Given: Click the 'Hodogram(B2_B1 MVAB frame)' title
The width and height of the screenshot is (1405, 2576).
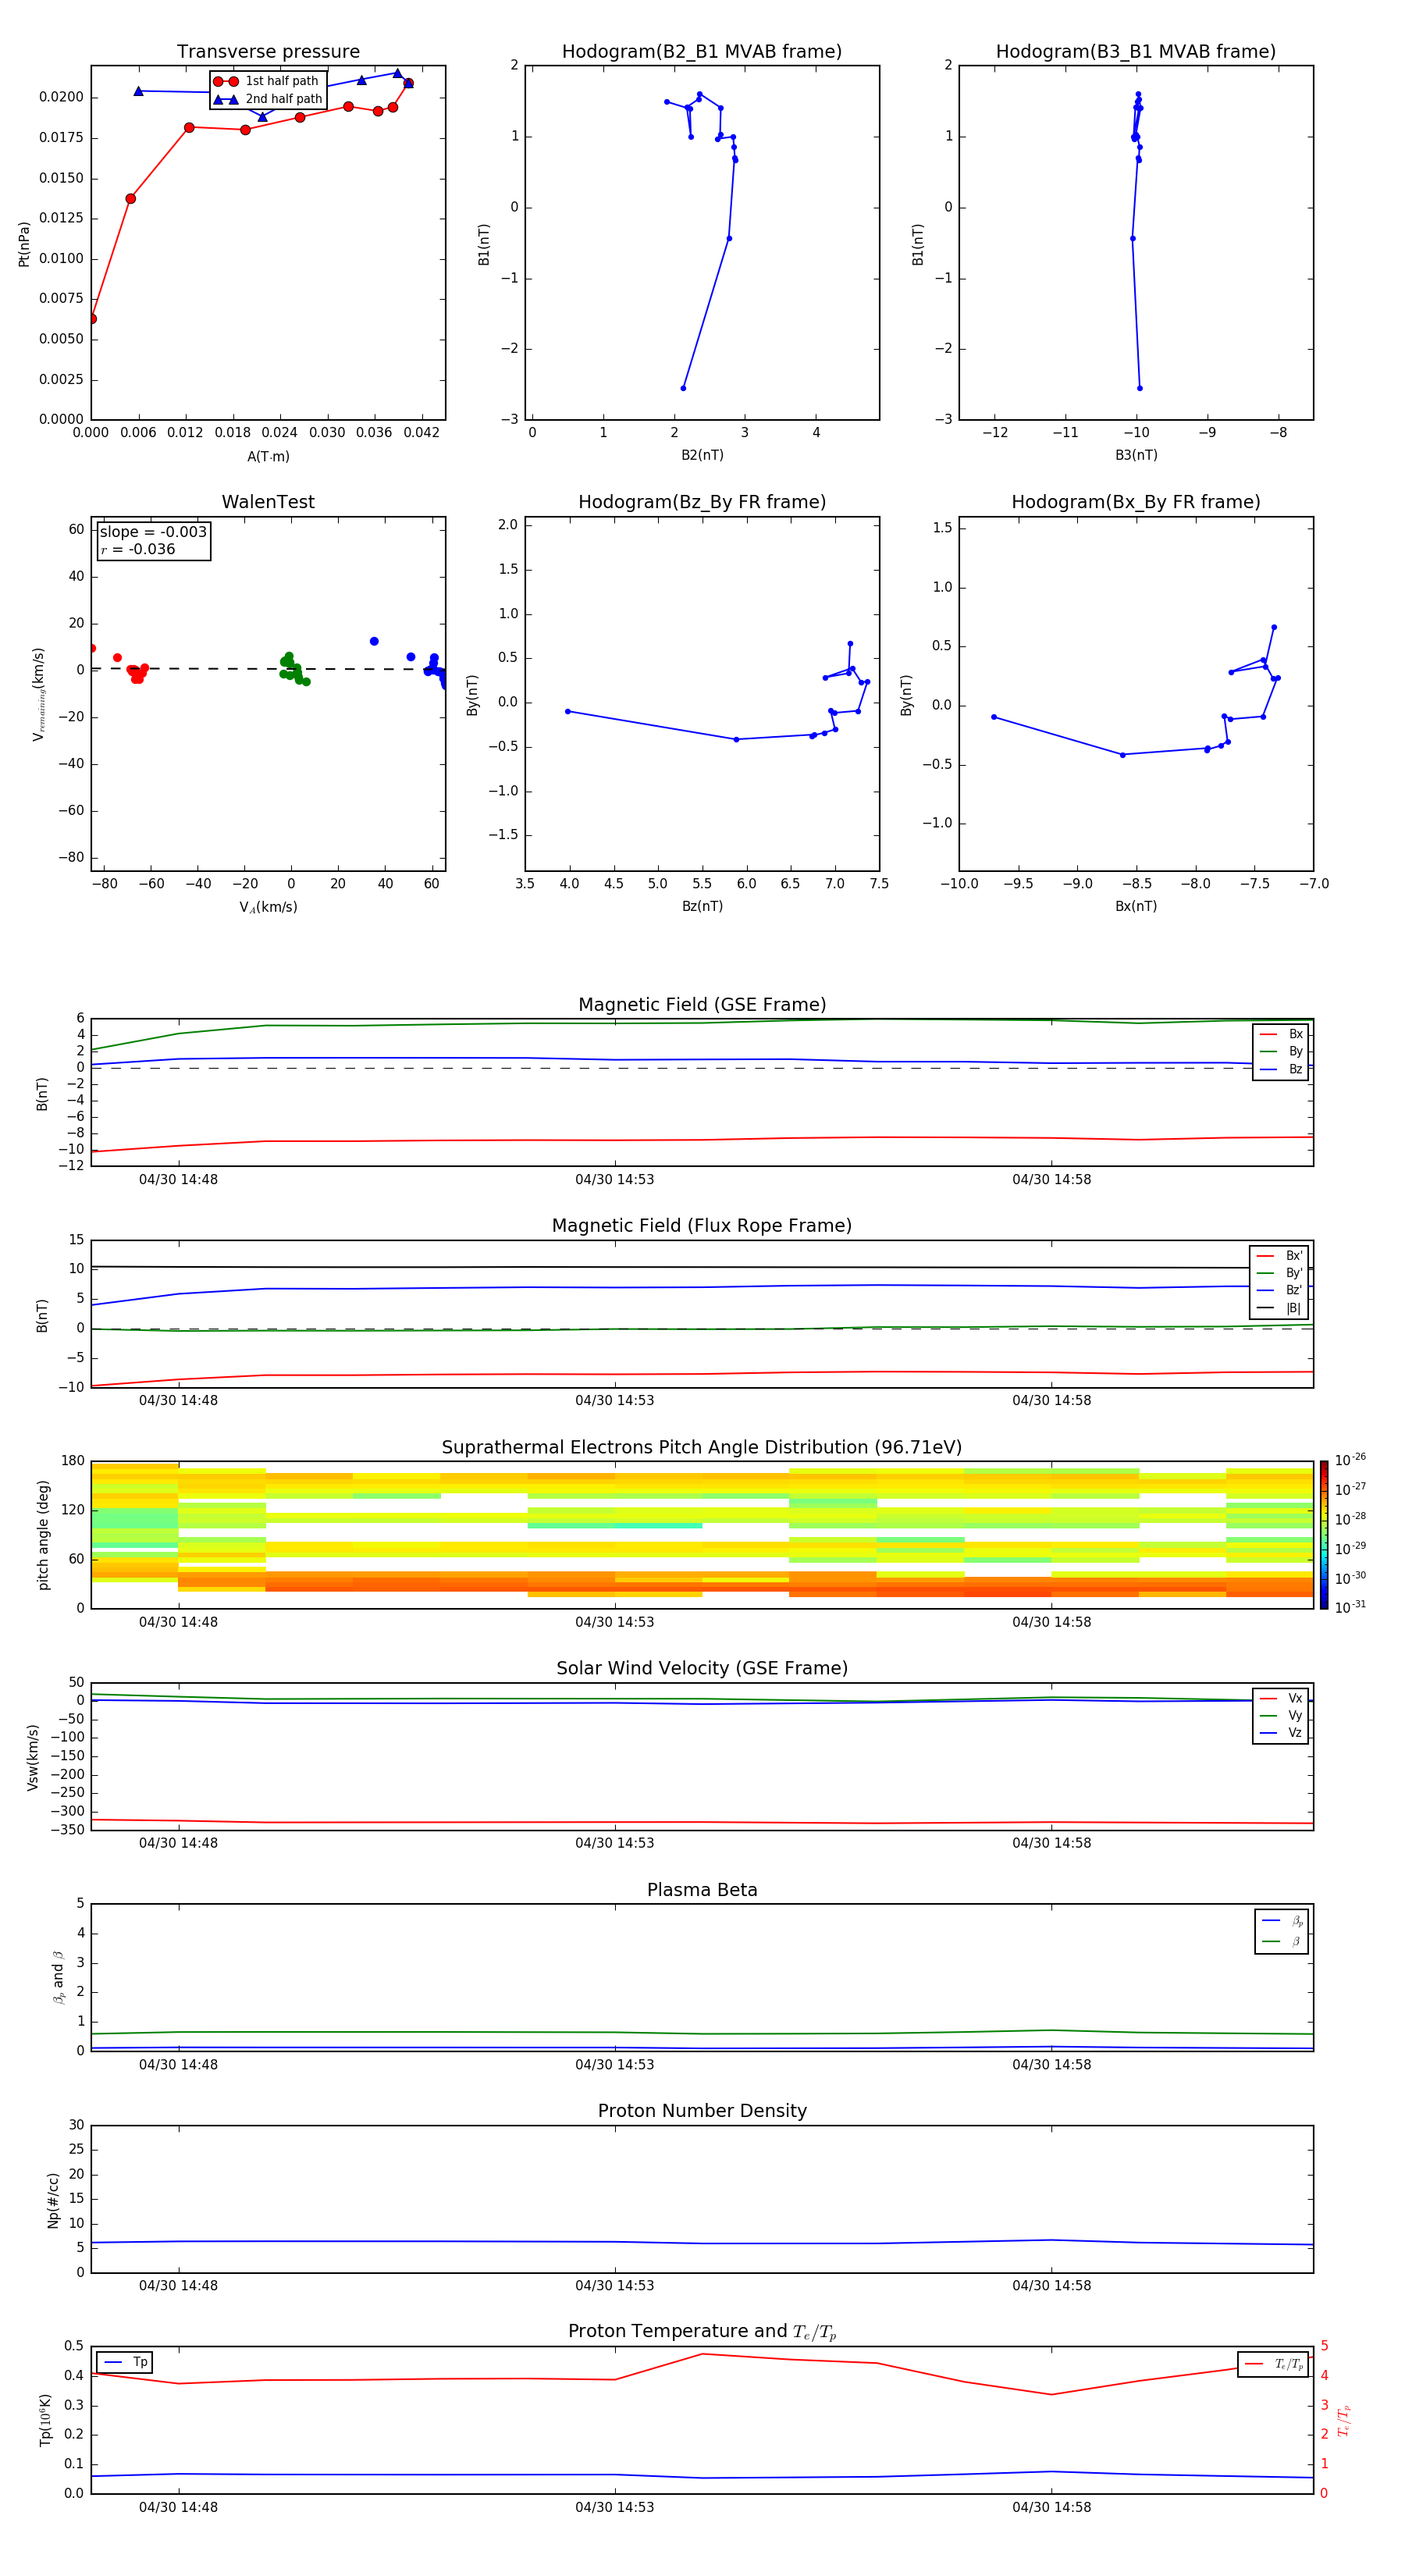Looking at the screenshot, I should pos(702,51).
